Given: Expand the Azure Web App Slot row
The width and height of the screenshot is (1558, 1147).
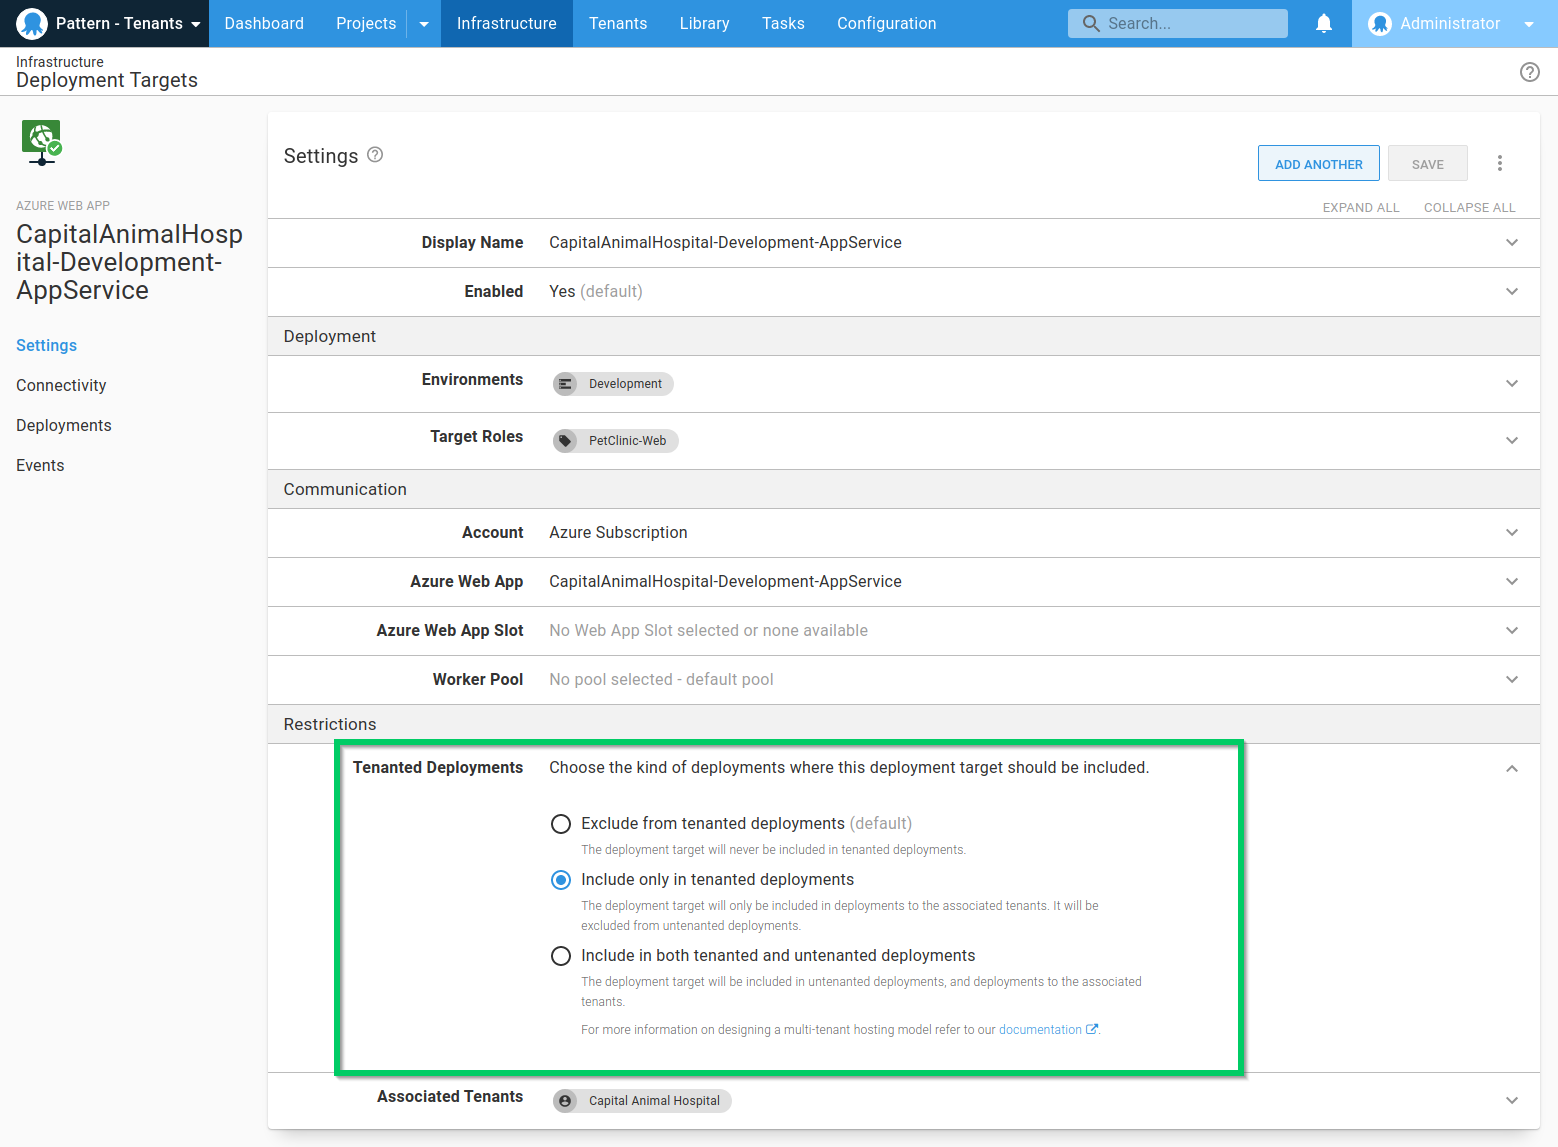Looking at the screenshot, I should [x=1511, y=631].
